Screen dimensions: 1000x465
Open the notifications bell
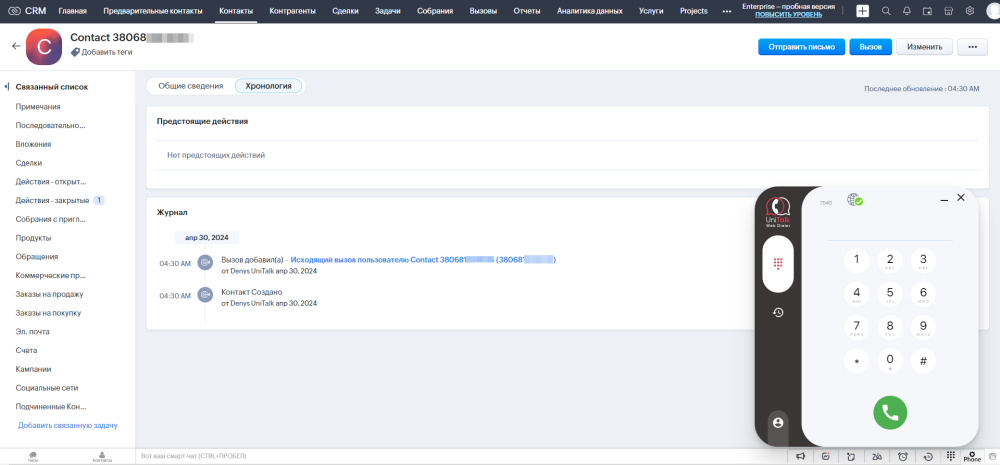[906, 11]
